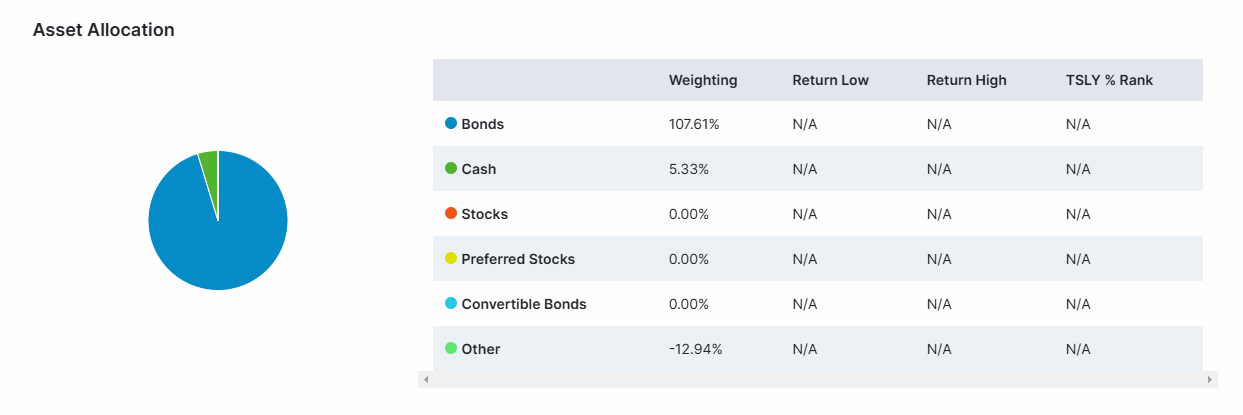
Task: Click the yellow Preferred Stocks legend dot
Action: click(x=451, y=259)
